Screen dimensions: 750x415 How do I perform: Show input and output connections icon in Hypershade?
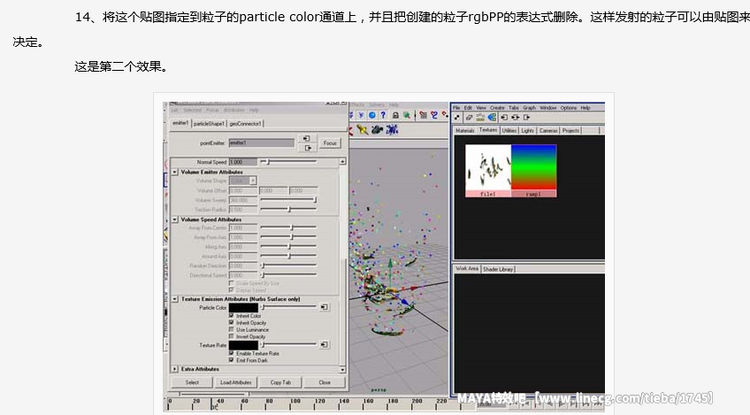(515, 117)
